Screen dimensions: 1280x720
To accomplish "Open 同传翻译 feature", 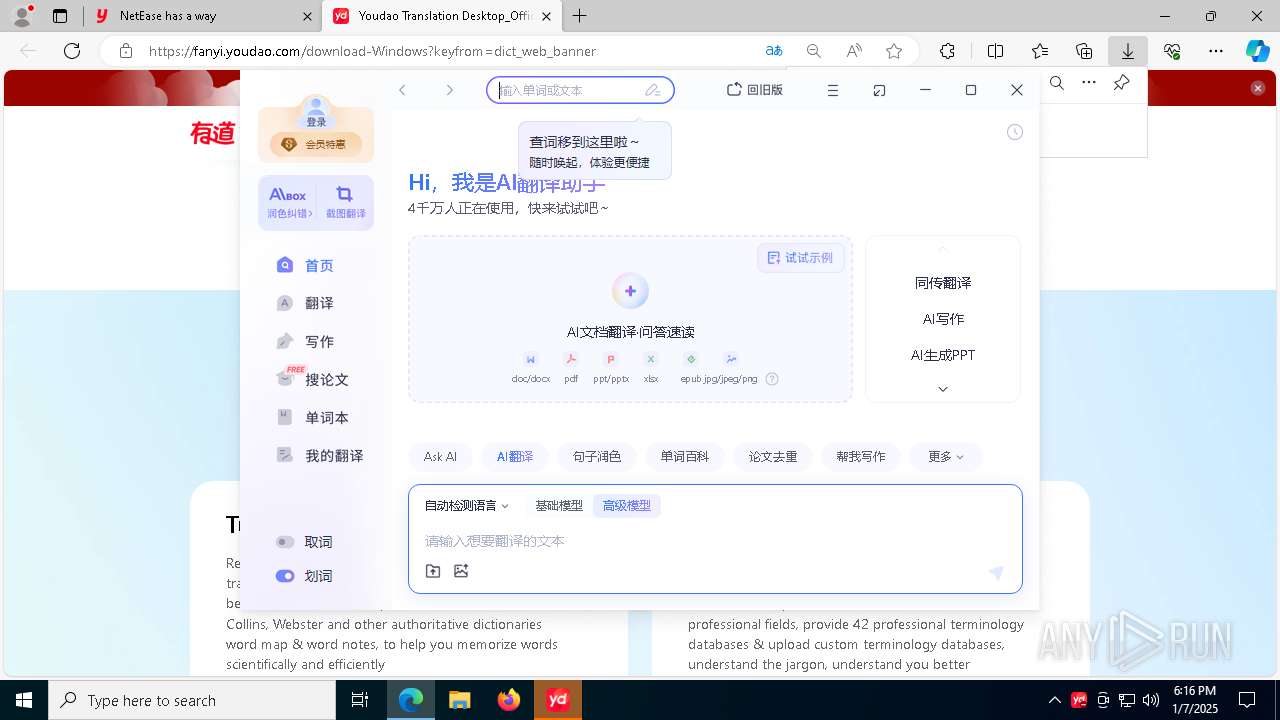I will coord(943,283).
